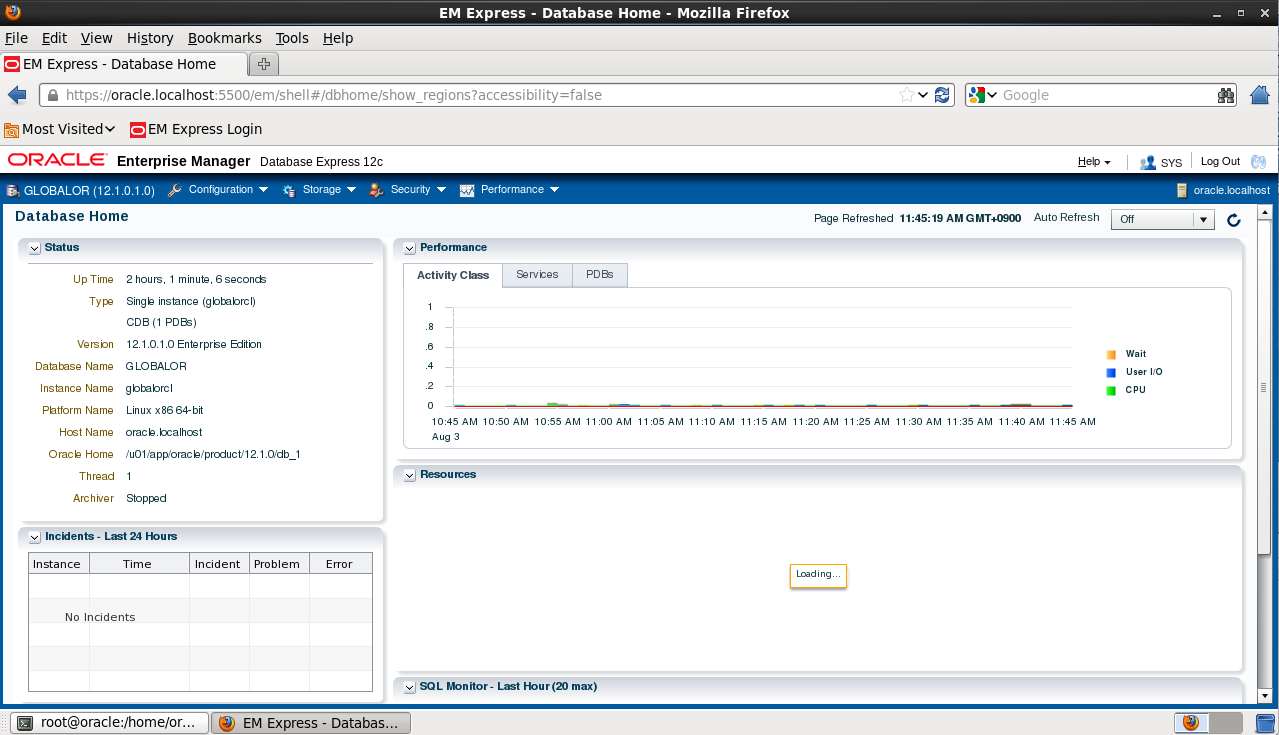Collapse the SQL Monitor panel
The height and width of the screenshot is (735, 1279).
point(410,687)
